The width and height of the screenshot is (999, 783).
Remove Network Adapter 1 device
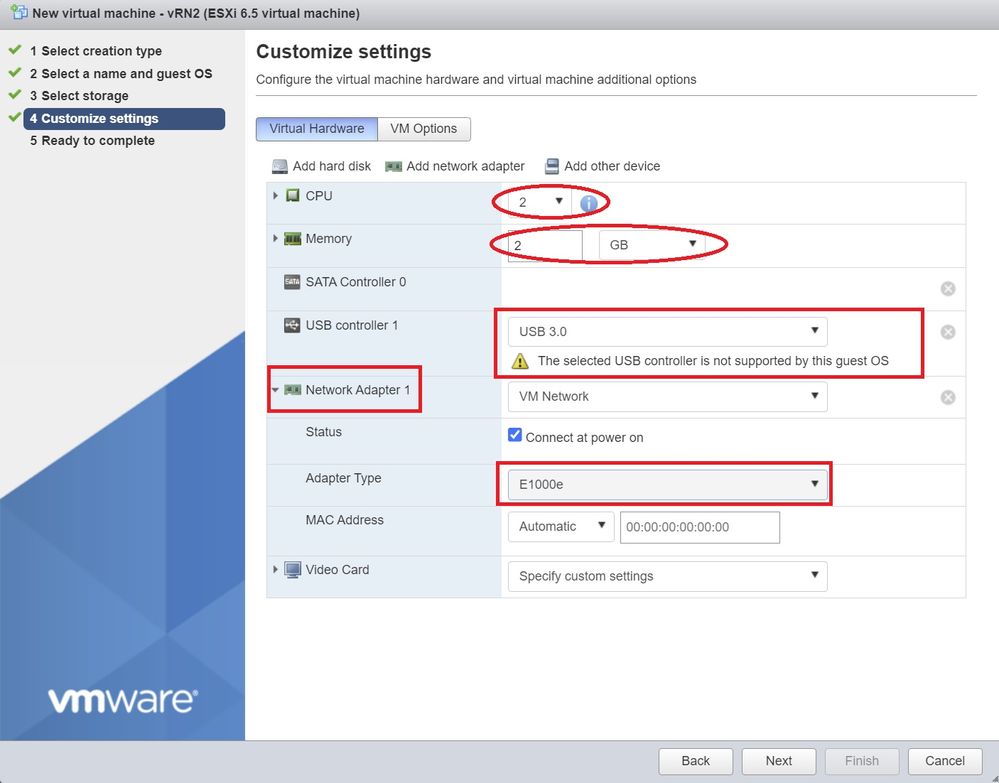[948, 397]
